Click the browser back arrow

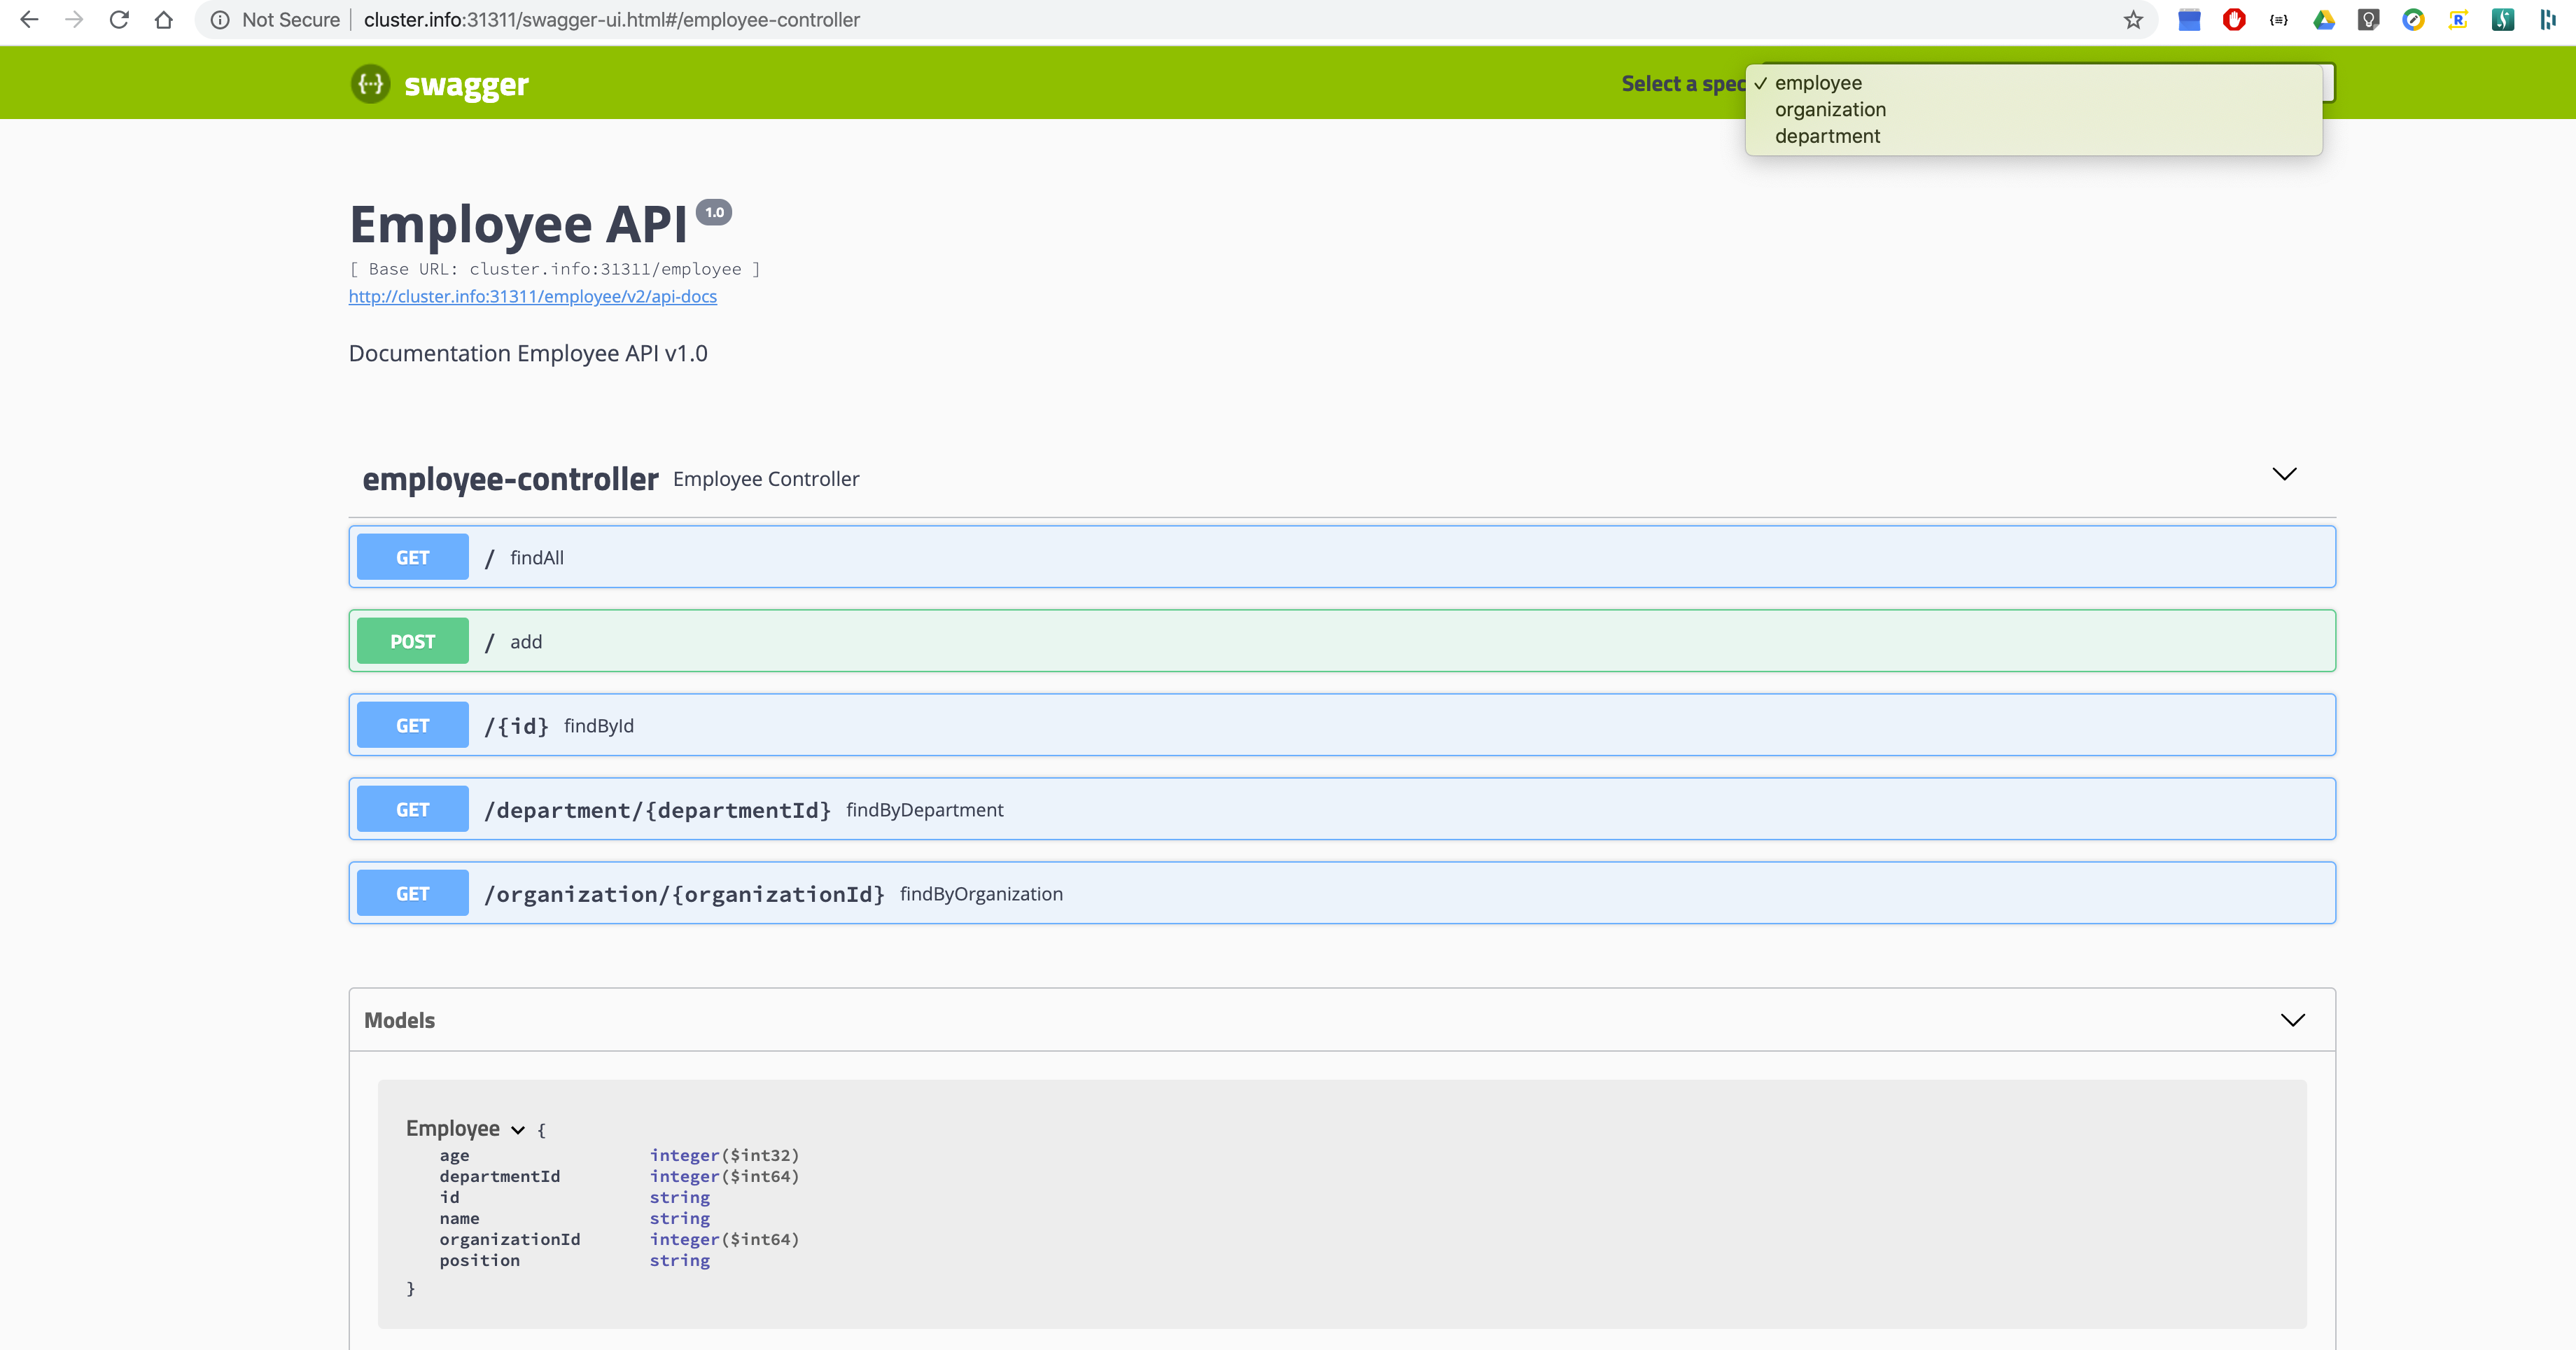[x=29, y=20]
